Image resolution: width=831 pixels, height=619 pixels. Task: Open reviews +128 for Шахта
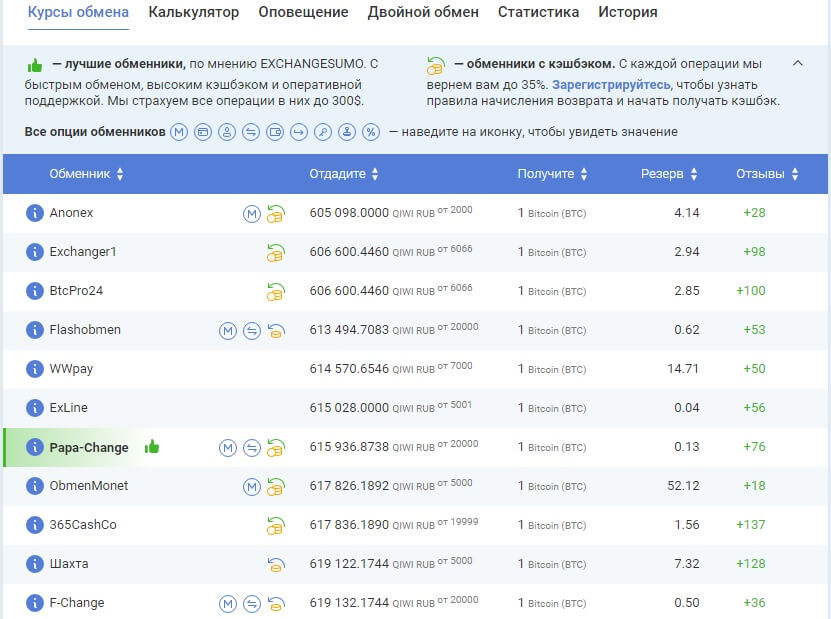point(750,564)
